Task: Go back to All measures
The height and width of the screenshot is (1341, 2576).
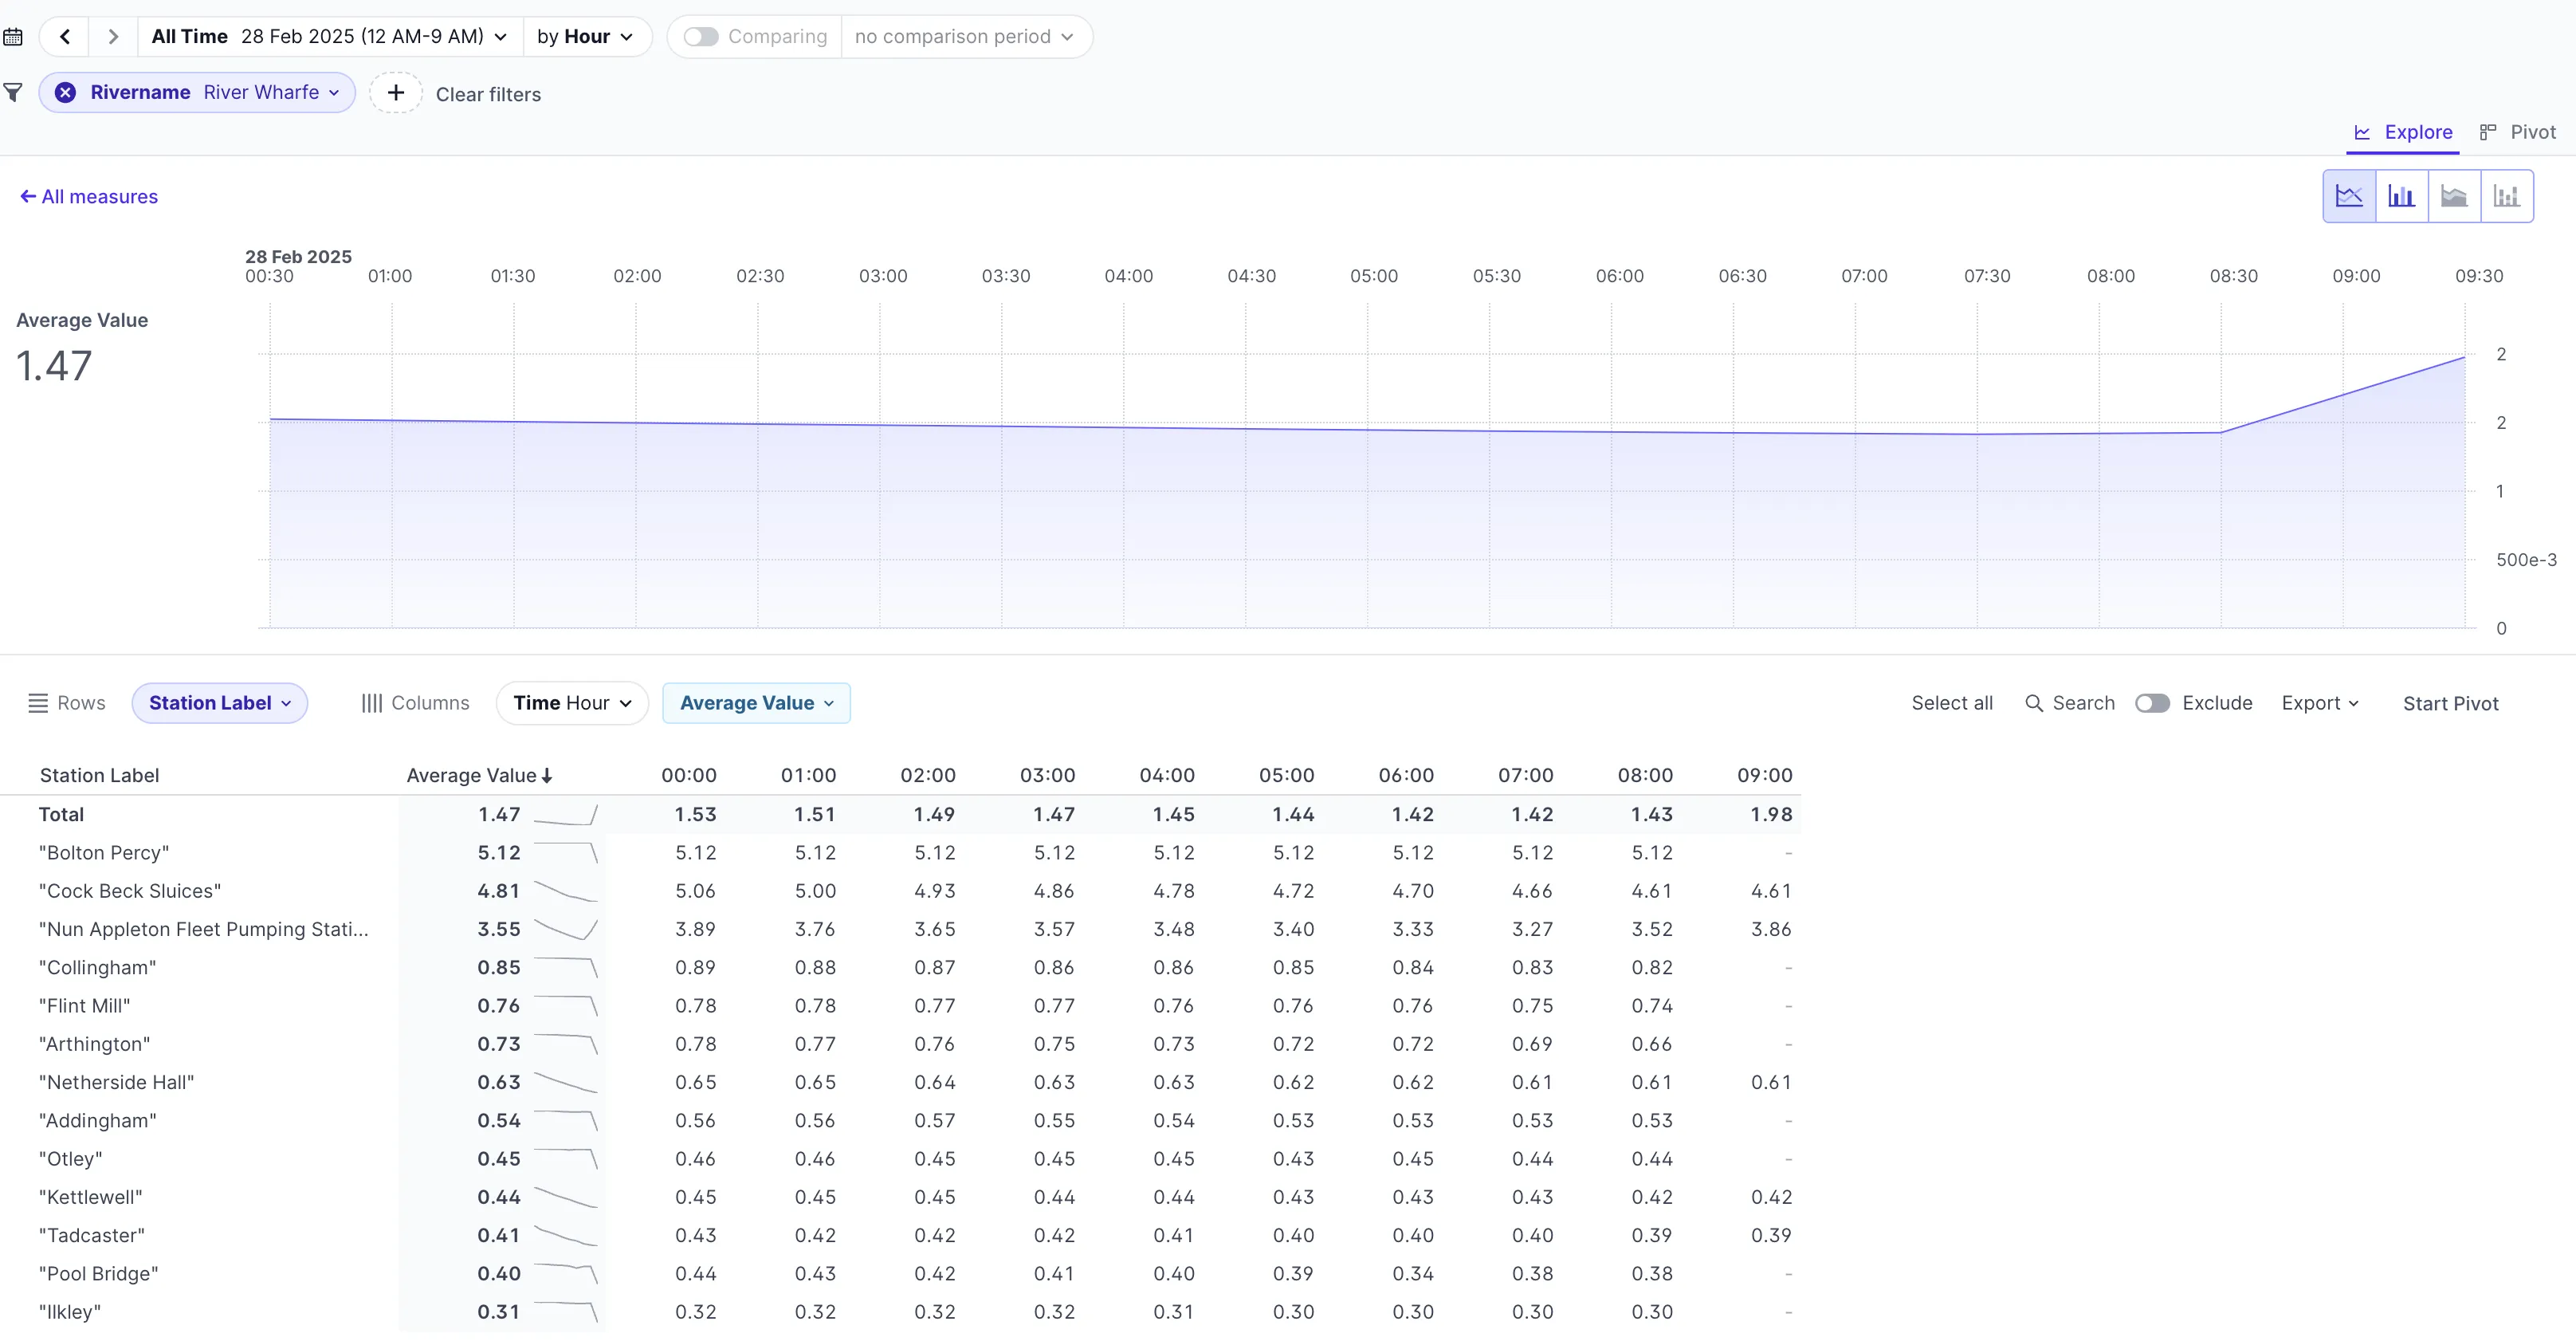Action: point(89,197)
